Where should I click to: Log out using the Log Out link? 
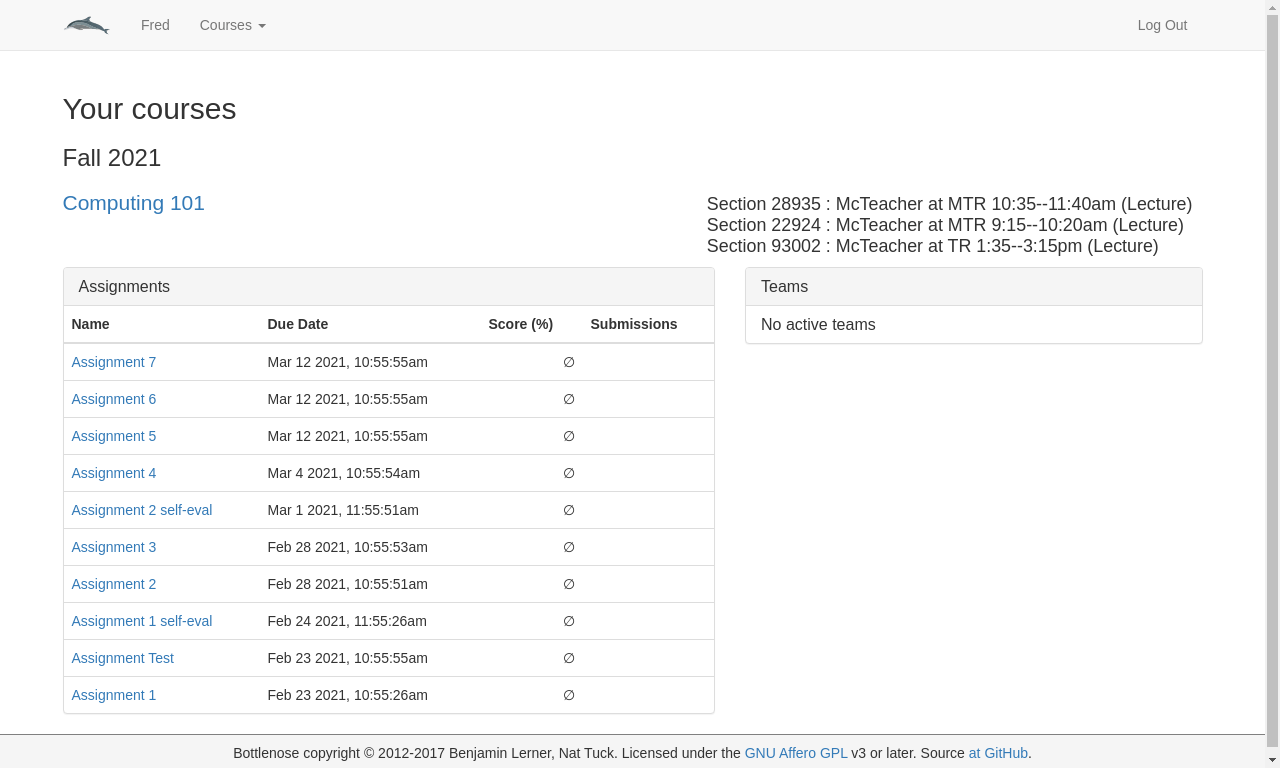(1162, 25)
